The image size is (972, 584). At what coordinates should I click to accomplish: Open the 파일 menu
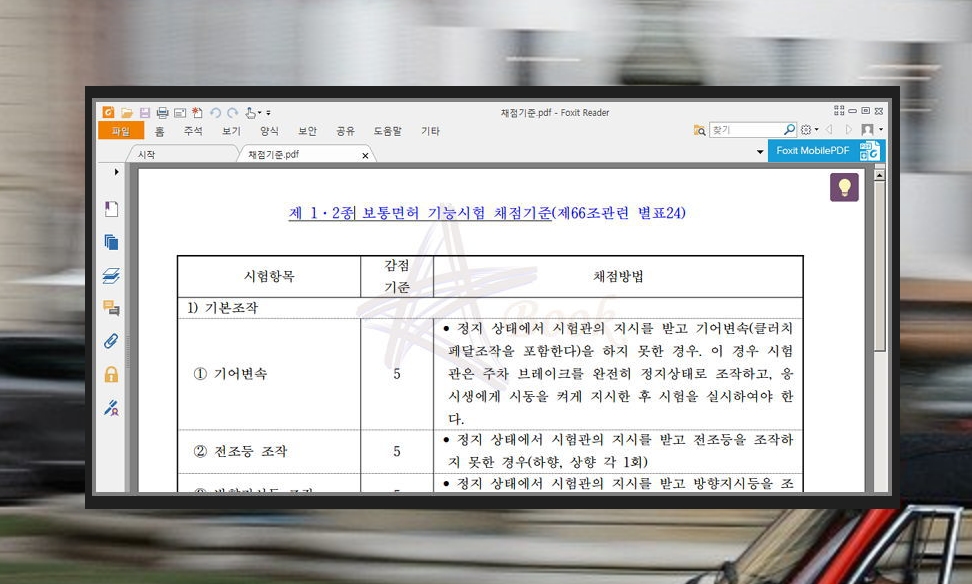coord(121,131)
